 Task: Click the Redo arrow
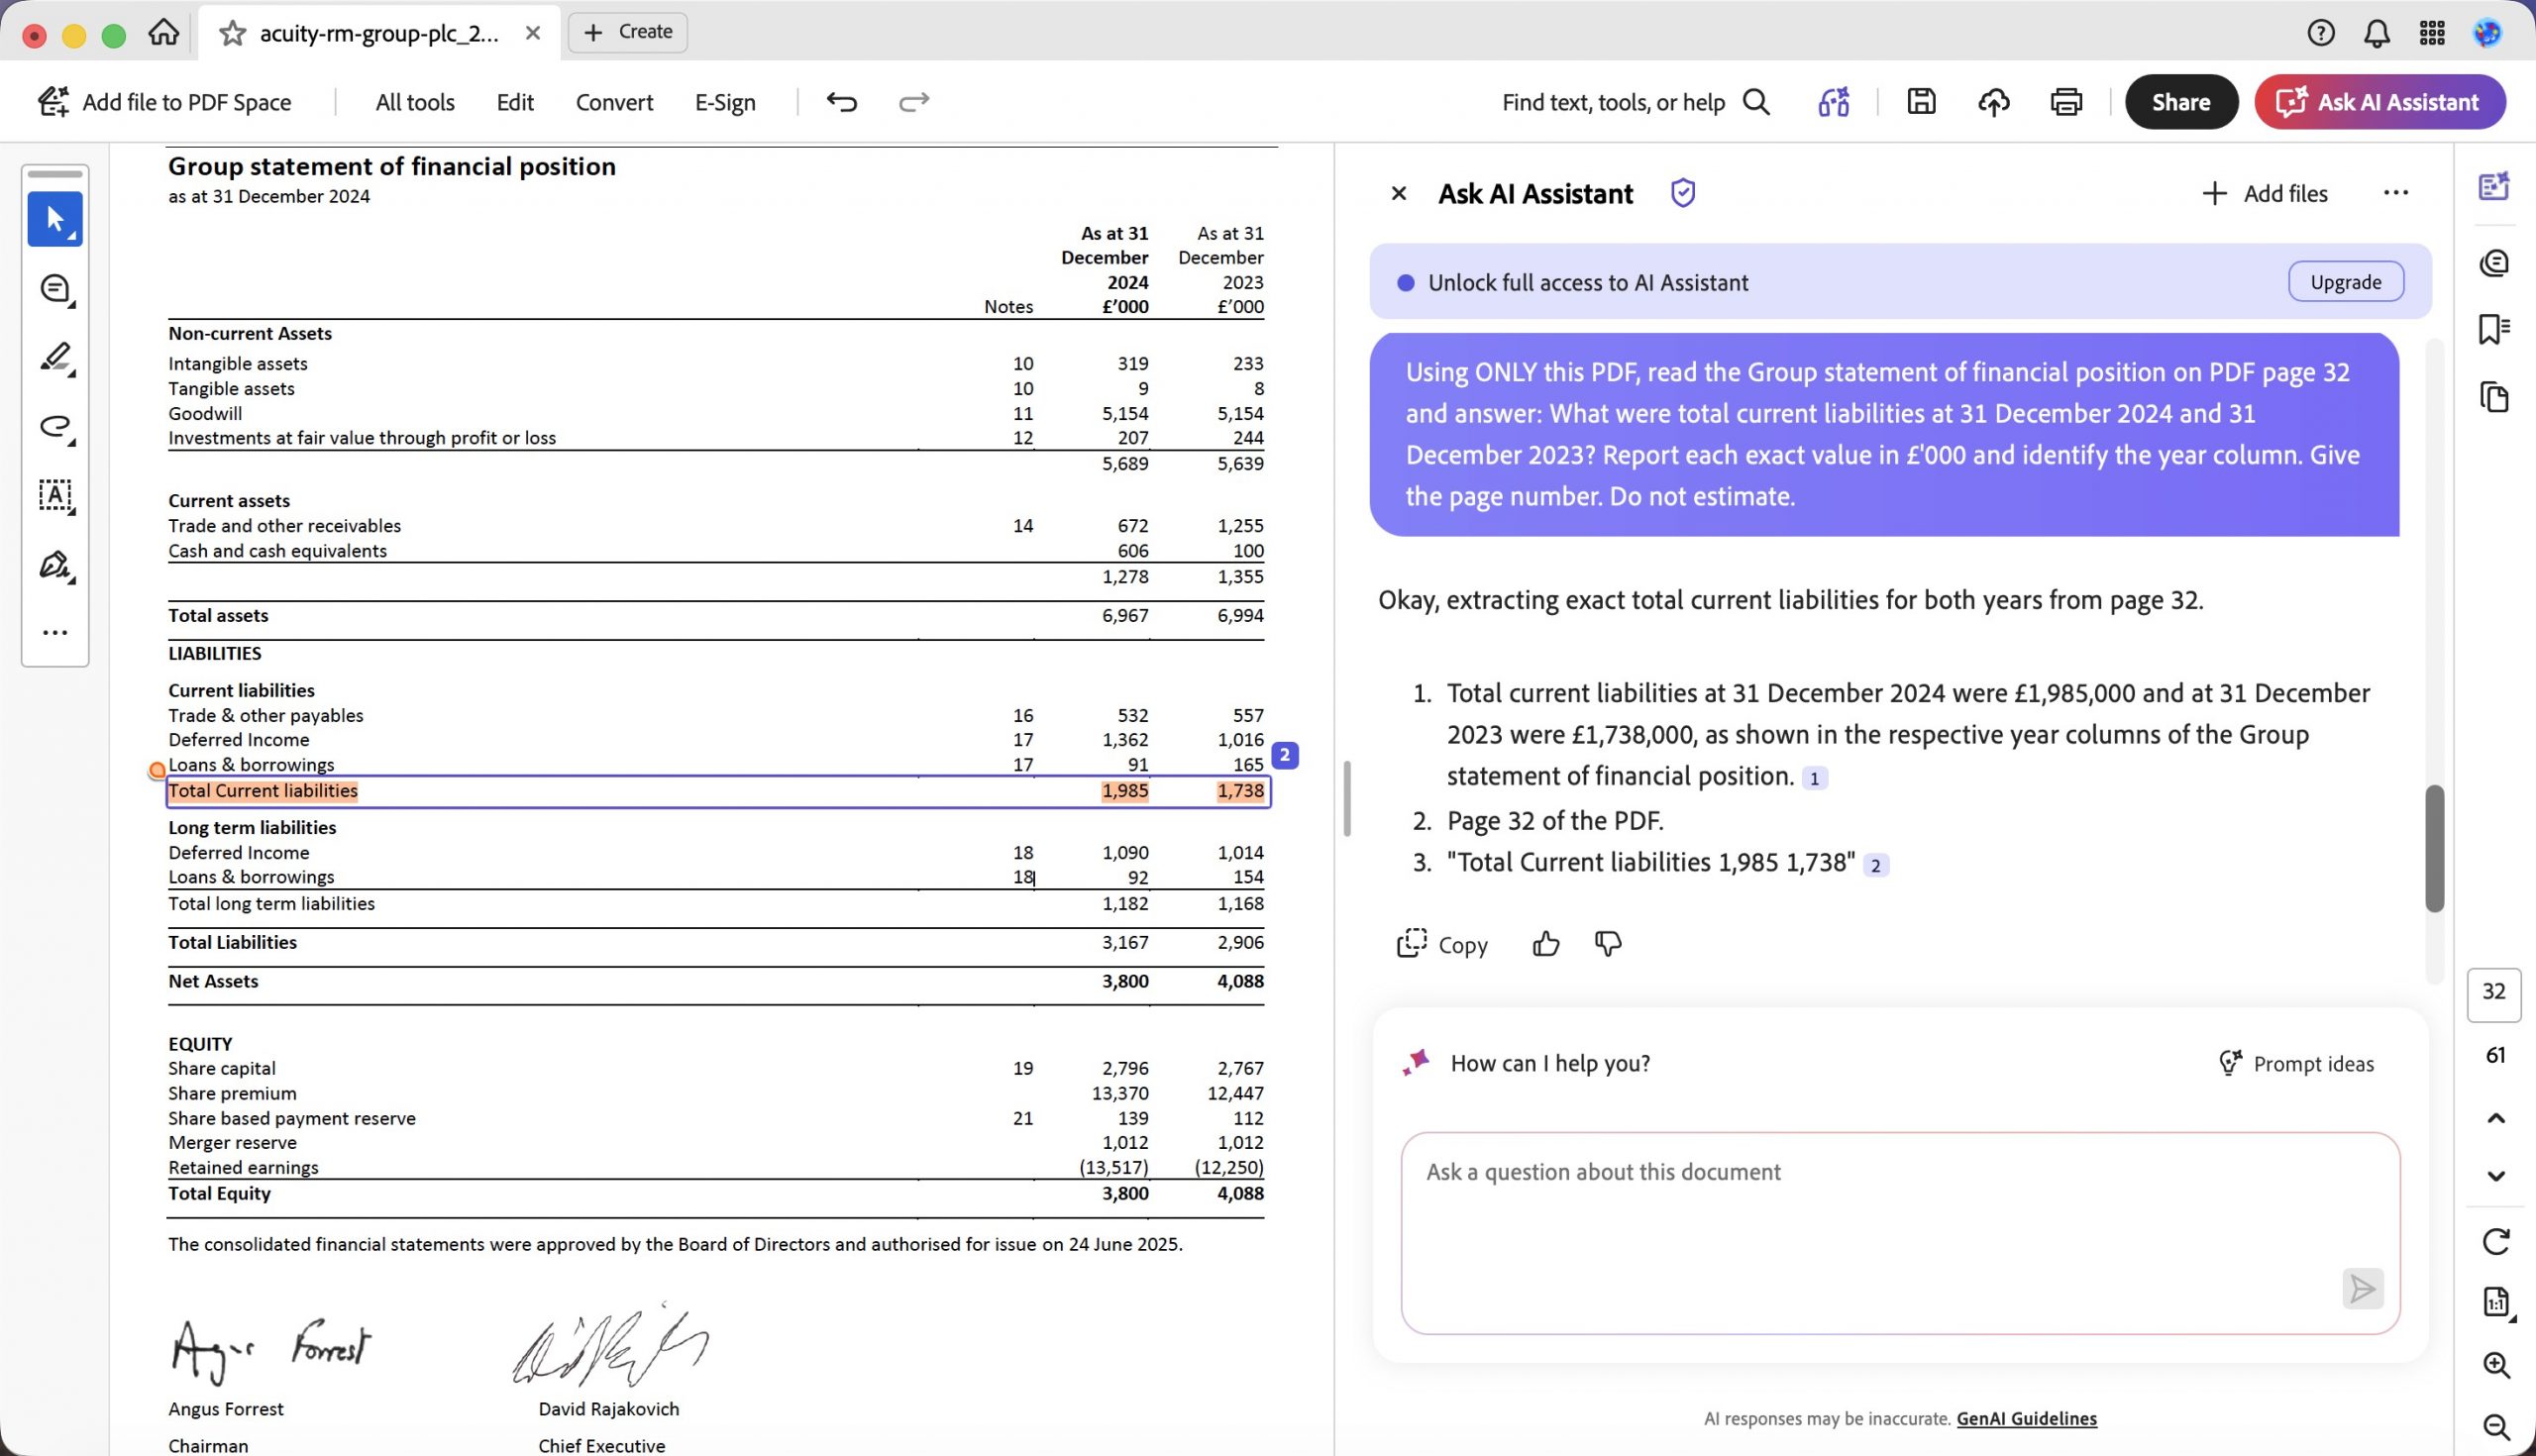[914, 102]
